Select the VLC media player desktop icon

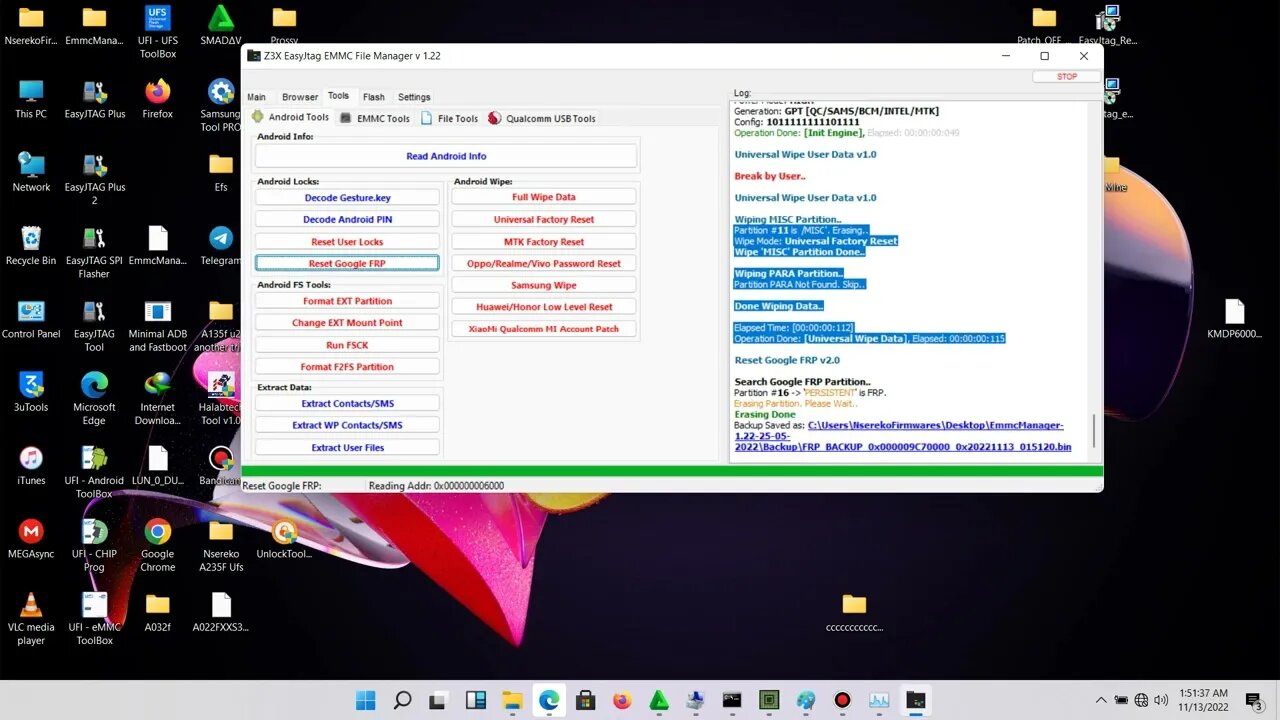(31, 618)
